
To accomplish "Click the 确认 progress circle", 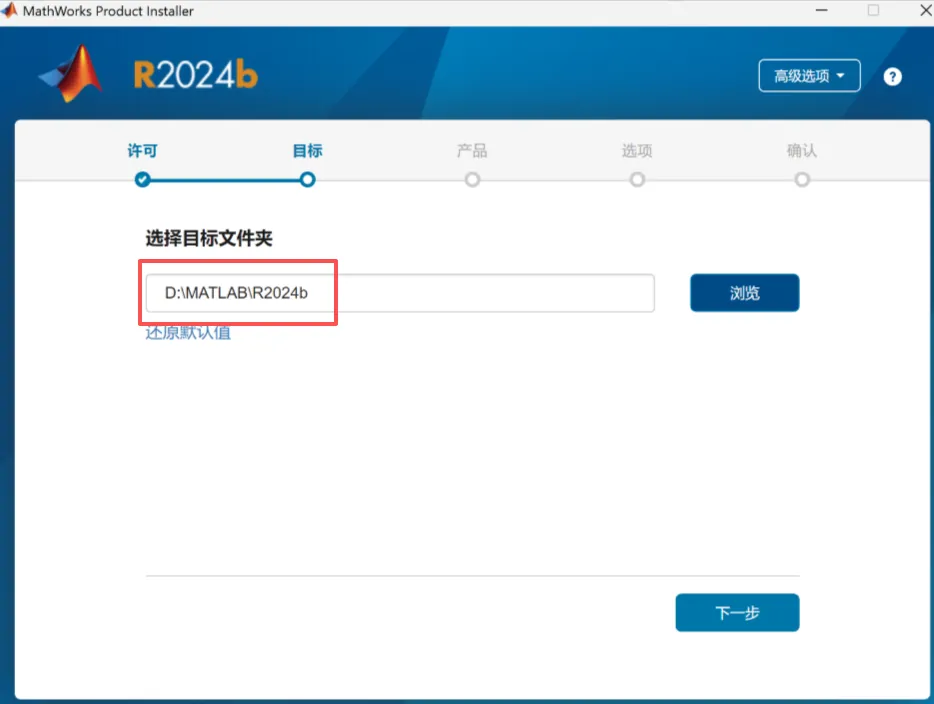I will point(802,179).
